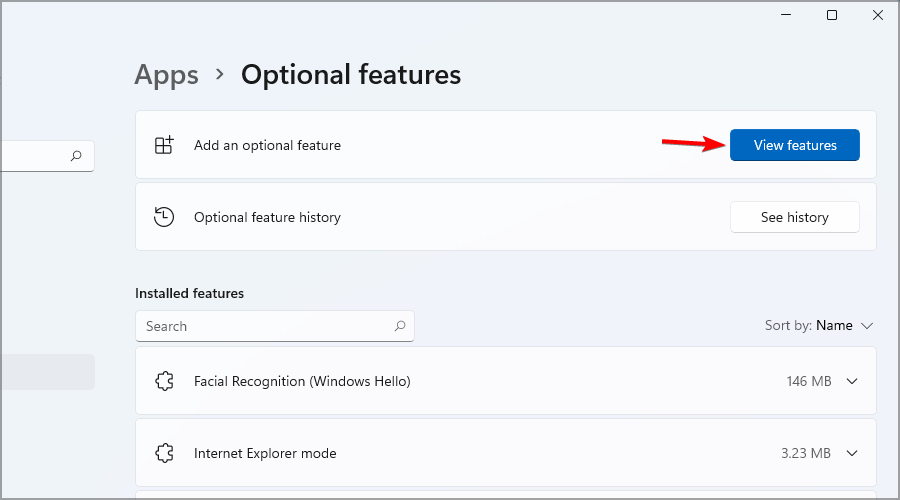Go back to Apps via breadcrumb
The height and width of the screenshot is (500, 900).
(x=166, y=75)
